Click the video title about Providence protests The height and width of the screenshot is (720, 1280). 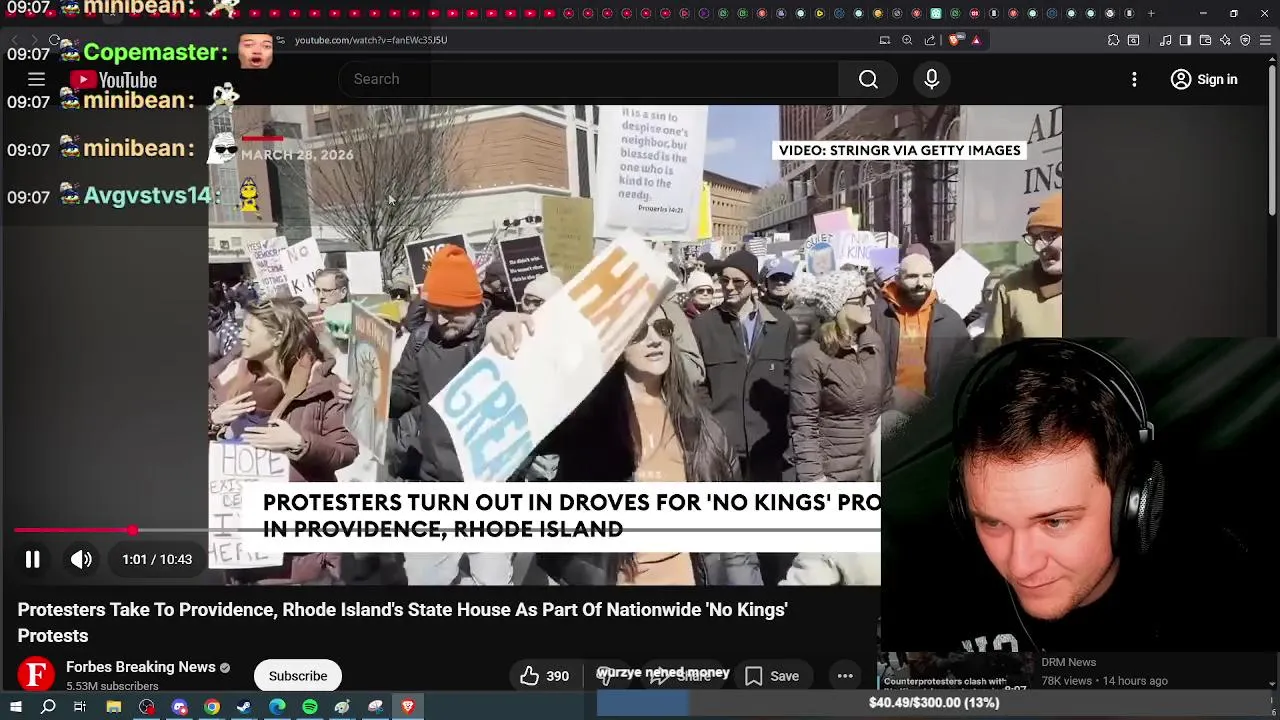(x=402, y=622)
